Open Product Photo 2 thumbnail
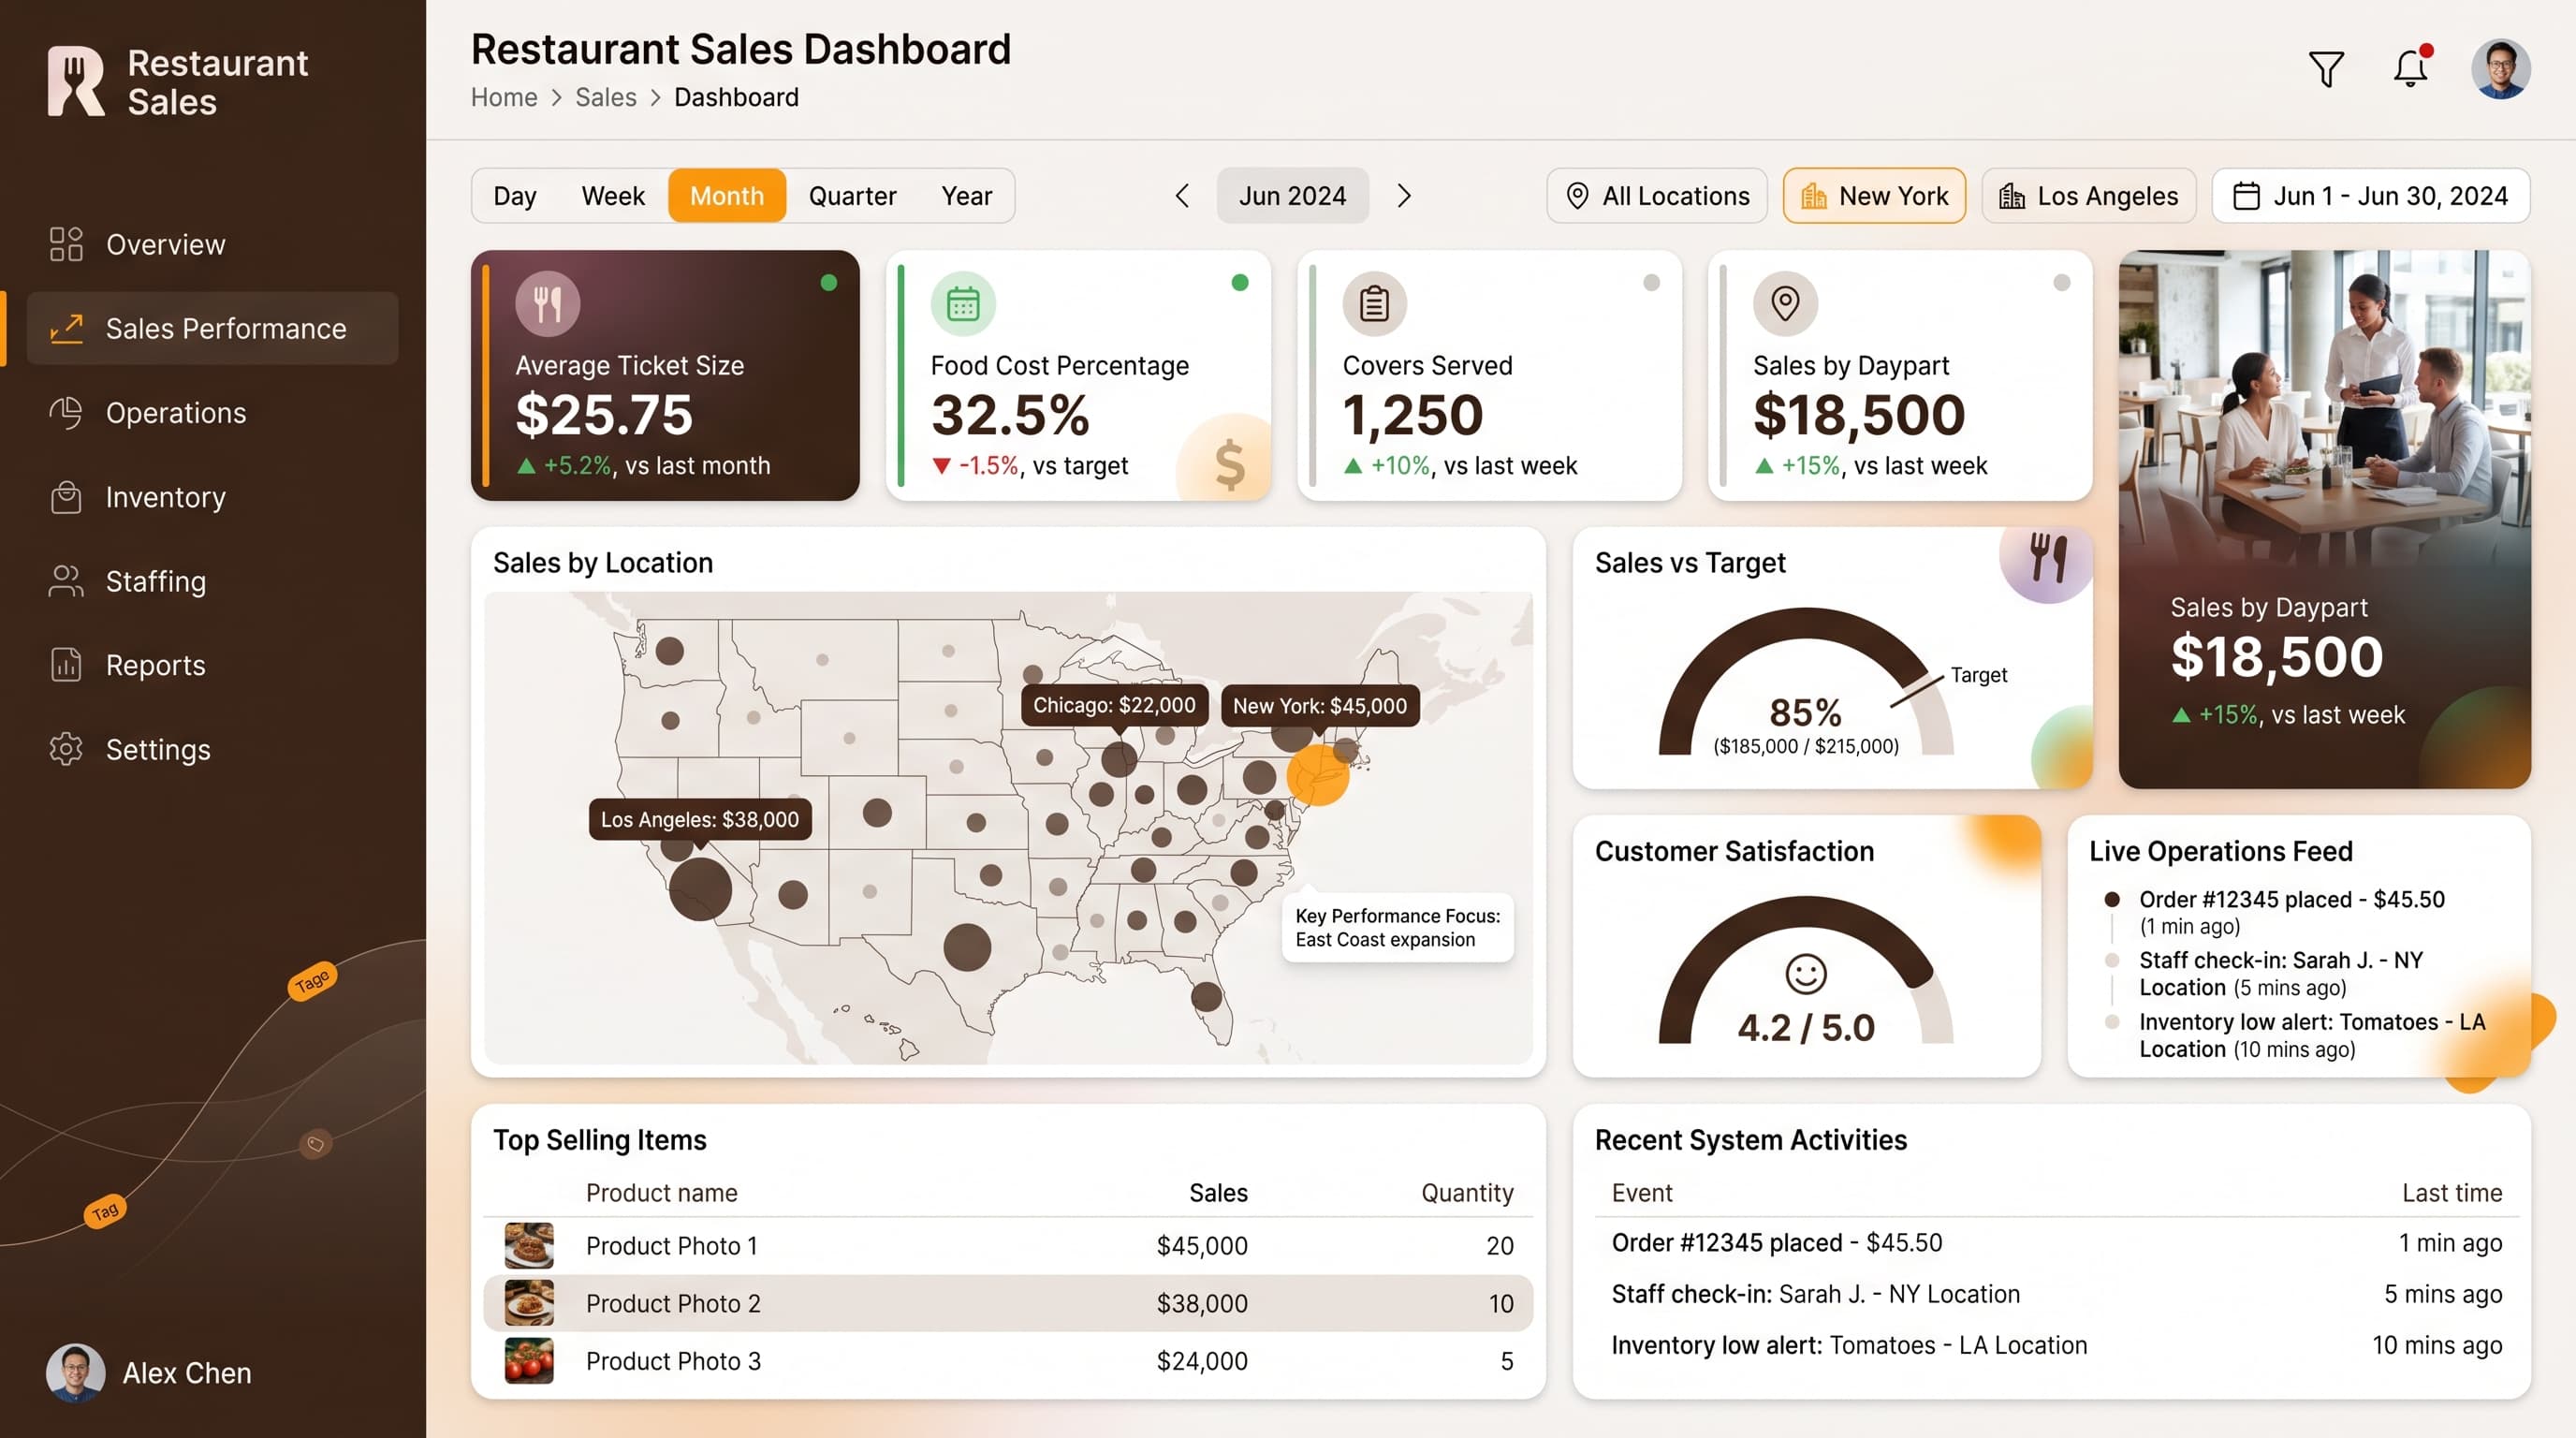The image size is (2576, 1438). (x=529, y=1303)
